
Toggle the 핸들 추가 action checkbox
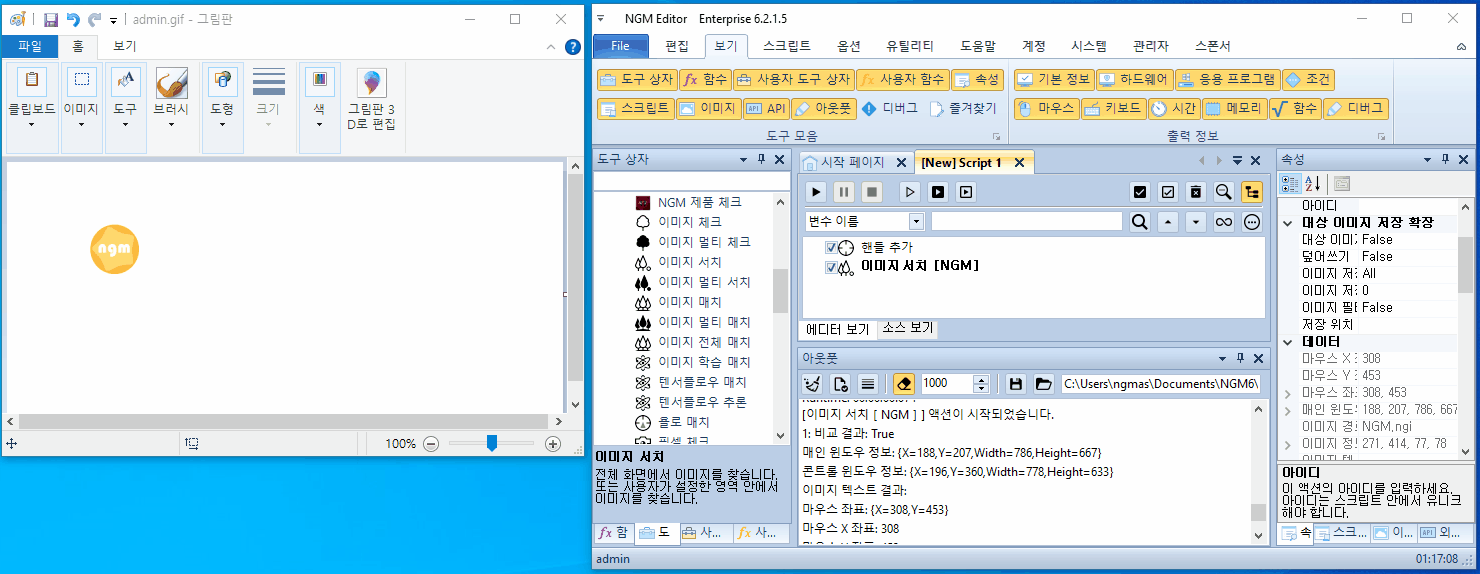(831, 247)
